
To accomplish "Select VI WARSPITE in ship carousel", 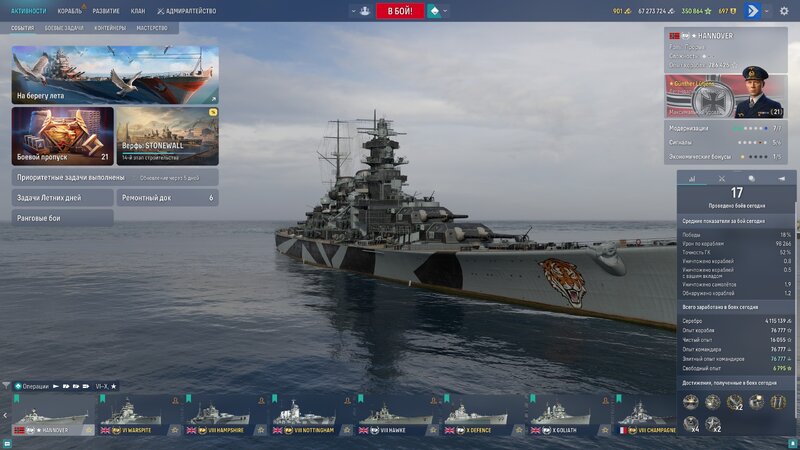I will [139, 415].
